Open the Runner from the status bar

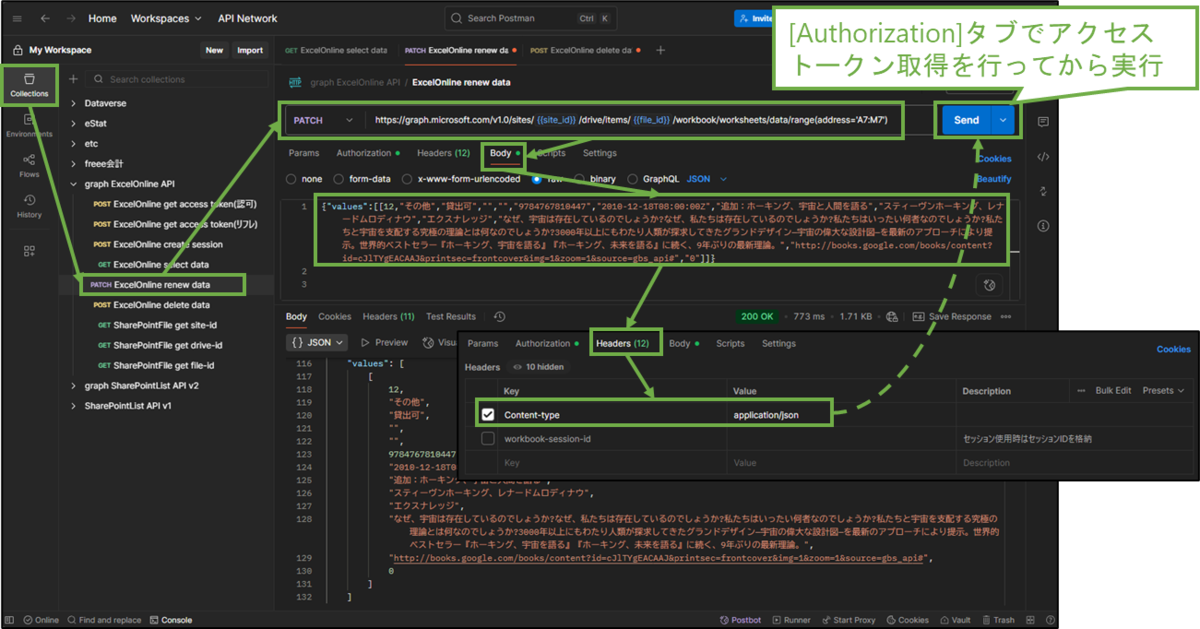click(x=790, y=620)
